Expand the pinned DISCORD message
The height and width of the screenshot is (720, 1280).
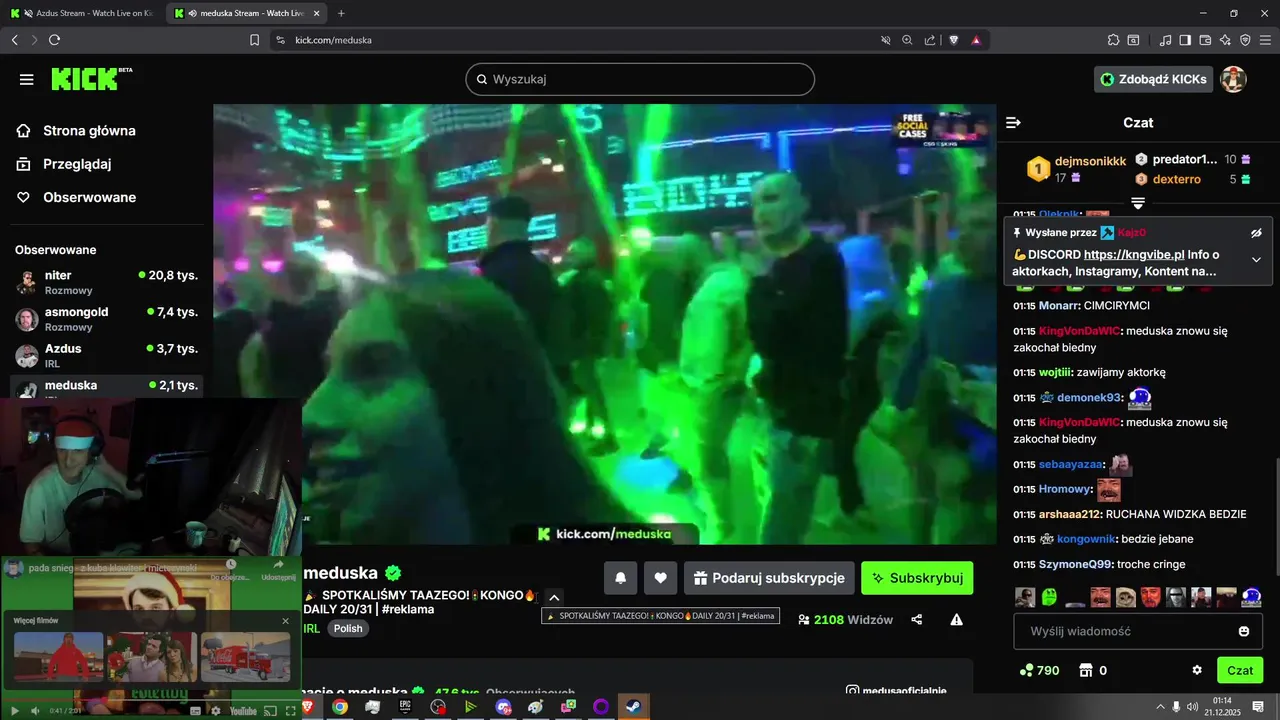point(1256,260)
